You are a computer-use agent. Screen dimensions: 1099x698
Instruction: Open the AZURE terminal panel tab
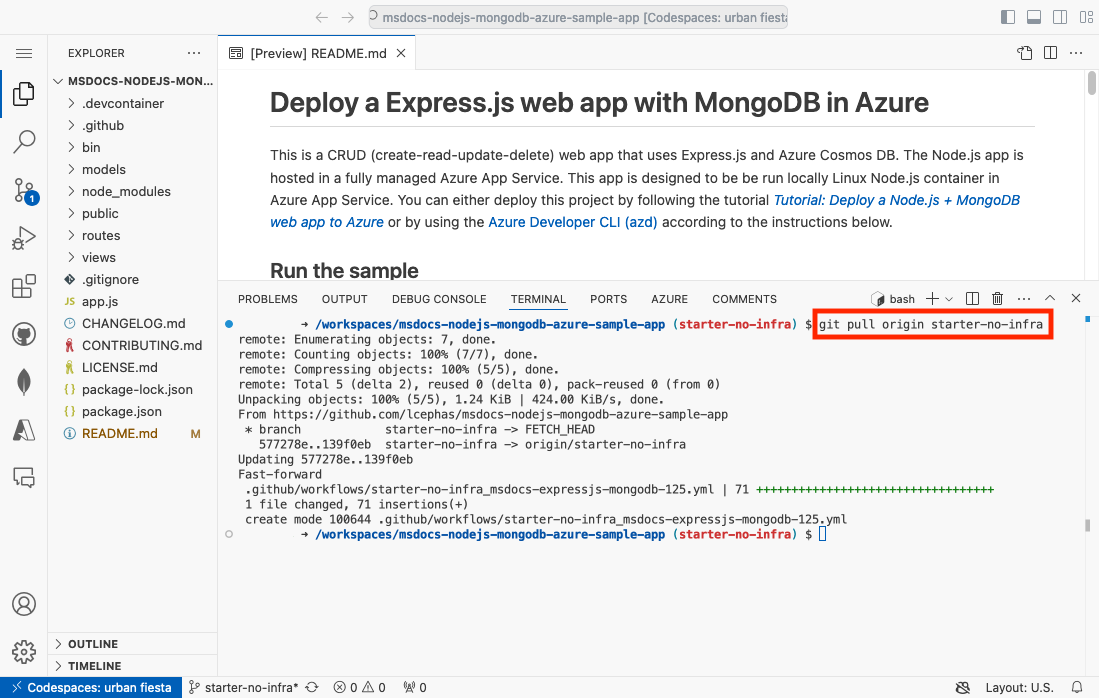(669, 298)
